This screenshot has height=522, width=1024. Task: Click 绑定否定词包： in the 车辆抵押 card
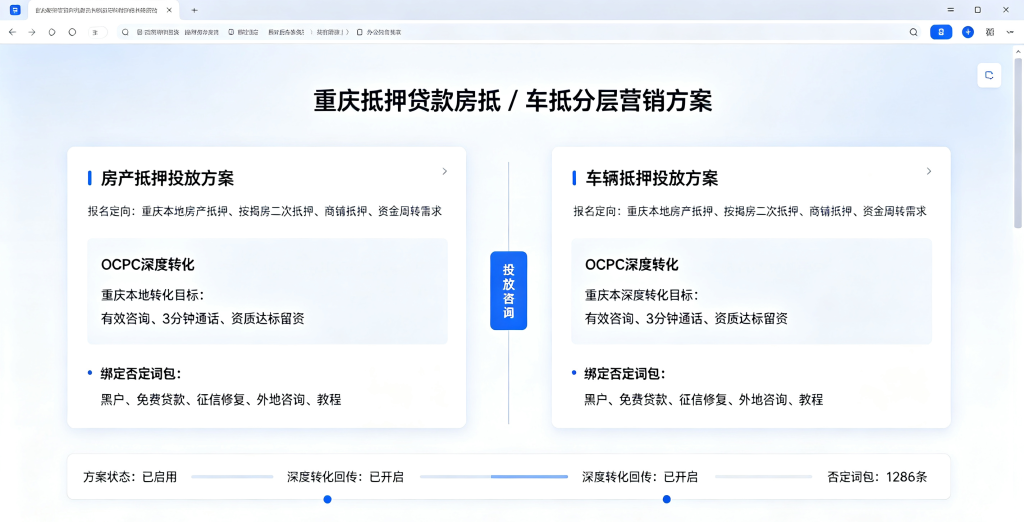[624, 374]
